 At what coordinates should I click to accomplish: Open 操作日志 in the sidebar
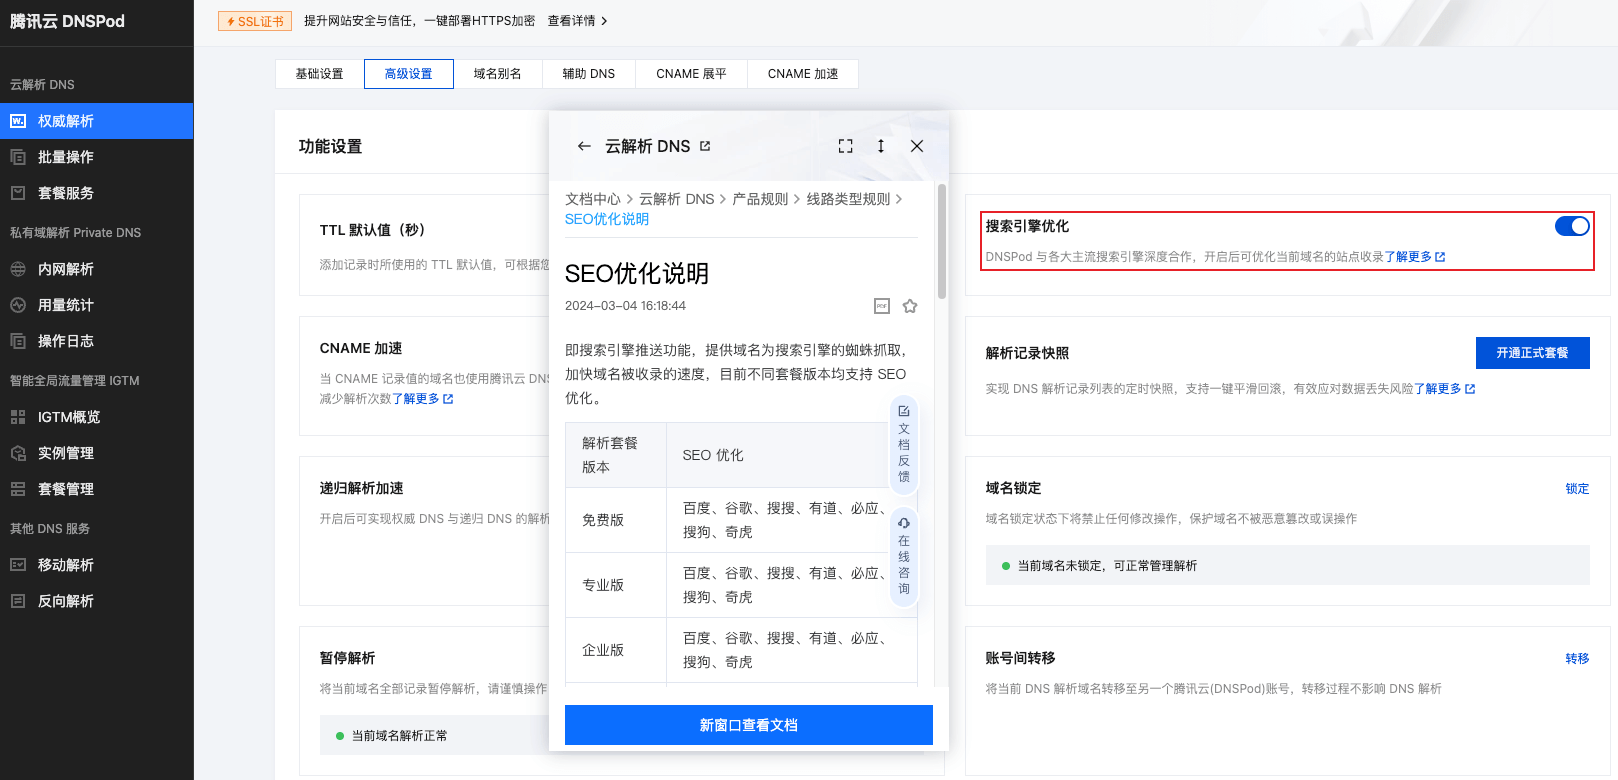coord(96,341)
